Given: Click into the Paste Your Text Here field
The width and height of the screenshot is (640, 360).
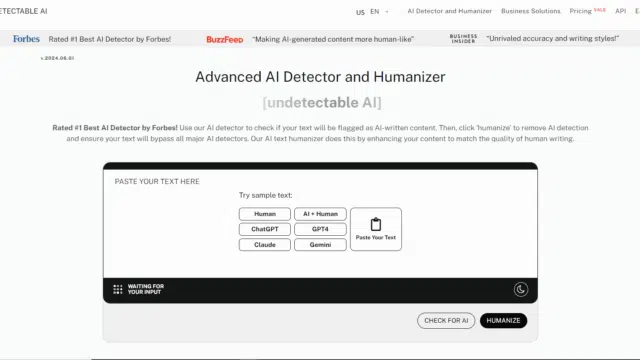Looking at the screenshot, I should pyautogui.click(x=320, y=224).
